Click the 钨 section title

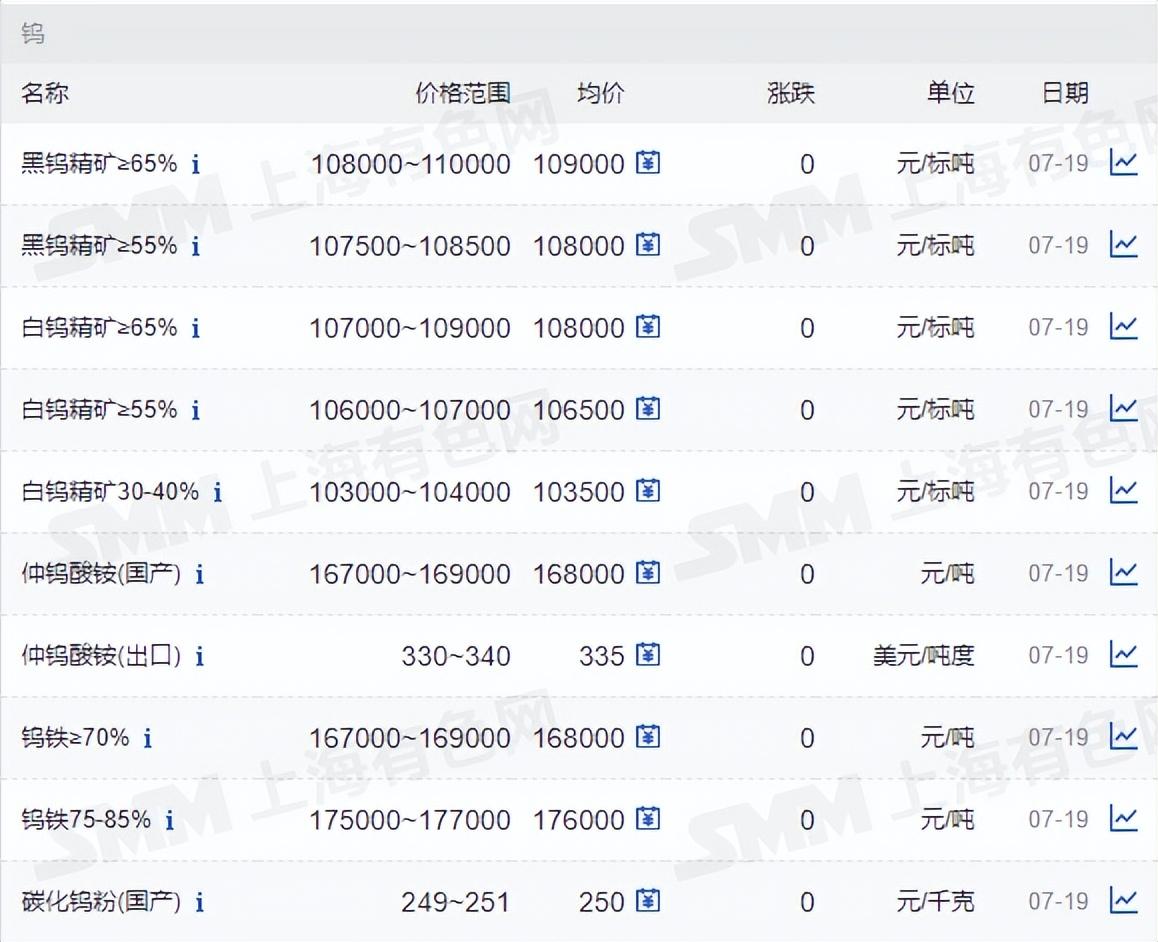coord(33,31)
